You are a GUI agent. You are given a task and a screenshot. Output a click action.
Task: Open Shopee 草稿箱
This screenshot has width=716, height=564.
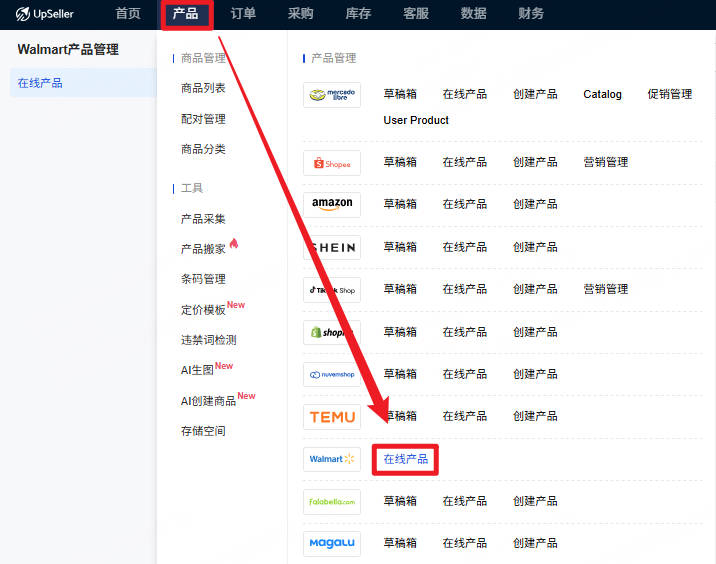pos(400,163)
